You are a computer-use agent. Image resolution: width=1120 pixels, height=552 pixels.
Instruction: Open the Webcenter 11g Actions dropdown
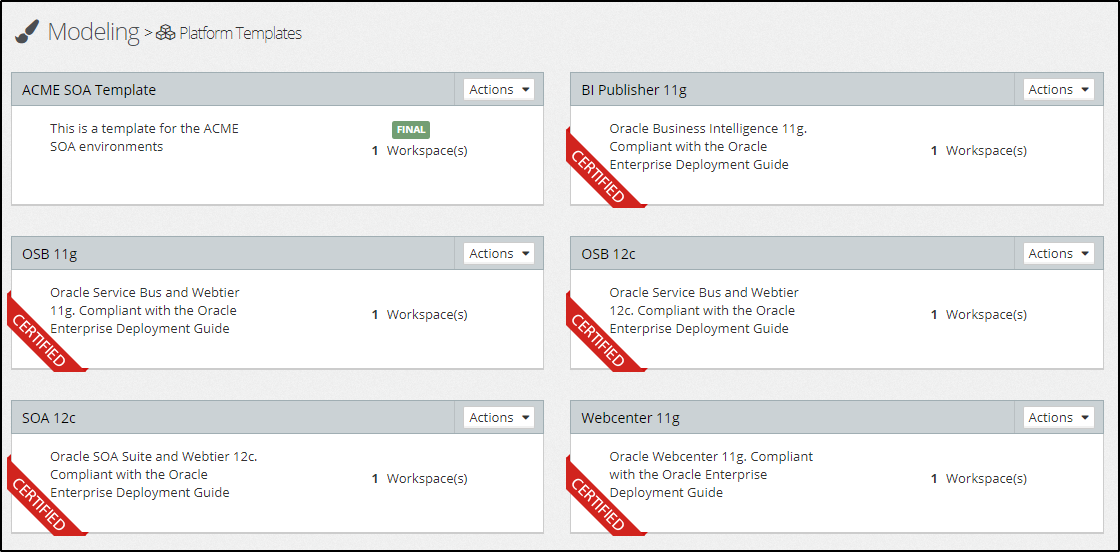(1058, 418)
